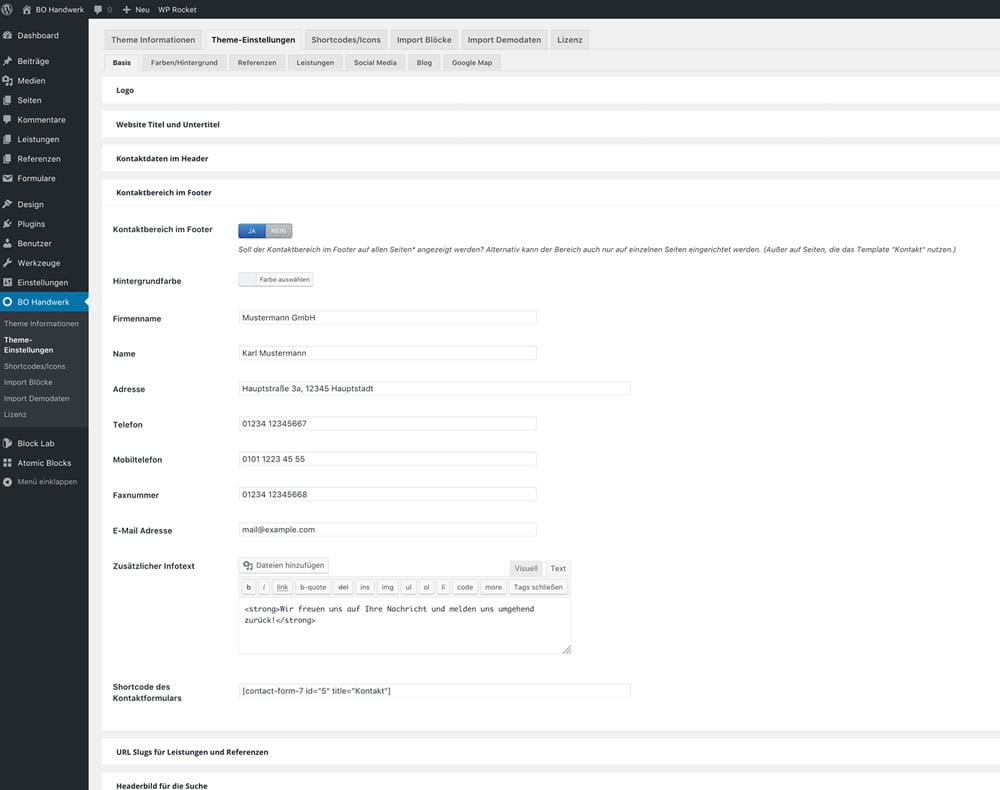The width and height of the screenshot is (1000, 790).
Task: Click the WordPress logo icon
Action: click(x=7, y=9)
